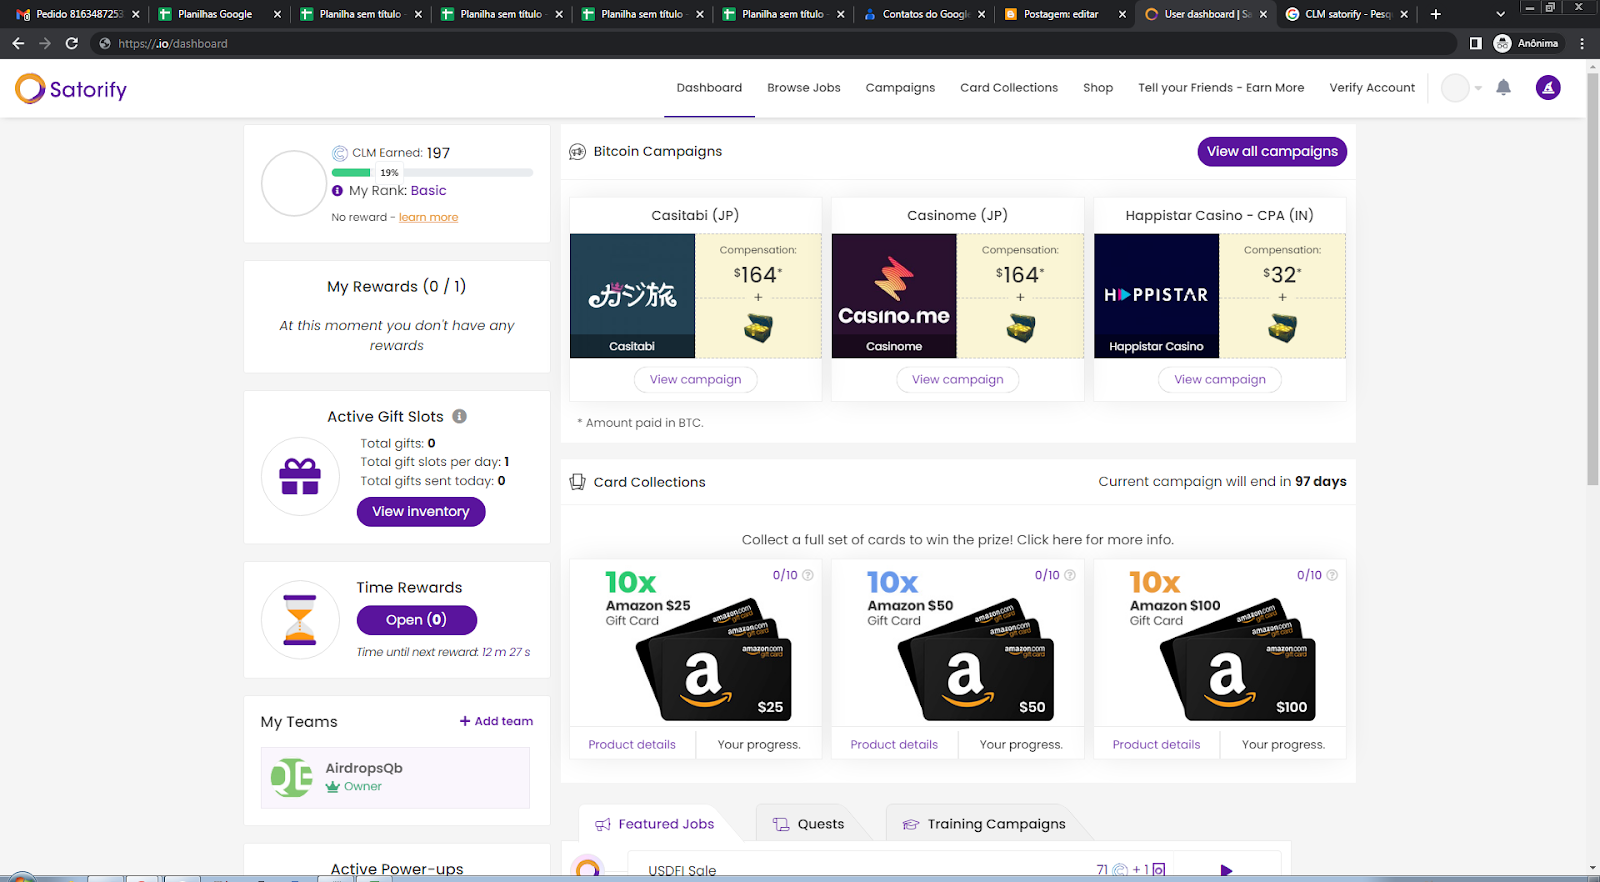Open Your progress for Amazon $25 card
1600x882 pixels.
coord(759,745)
